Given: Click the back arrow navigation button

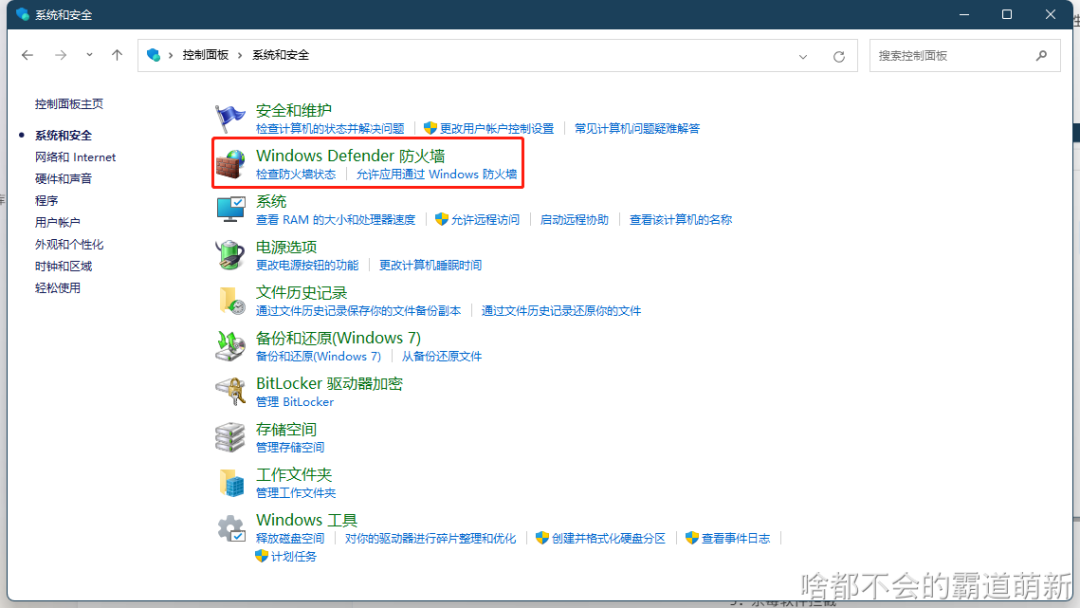Looking at the screenshot, I should click(x=28, y=55).
